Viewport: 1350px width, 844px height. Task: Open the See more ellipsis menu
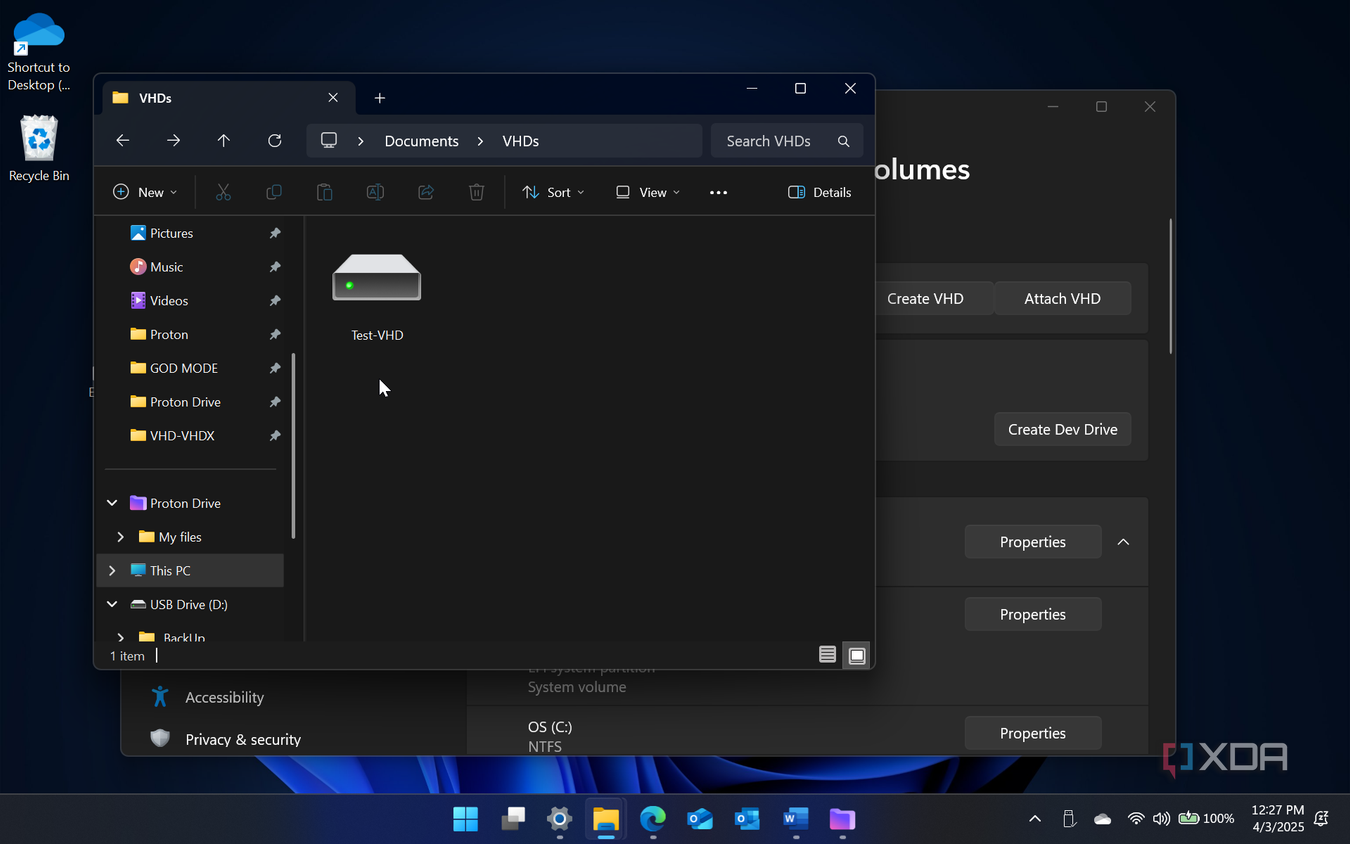(718, 192)
